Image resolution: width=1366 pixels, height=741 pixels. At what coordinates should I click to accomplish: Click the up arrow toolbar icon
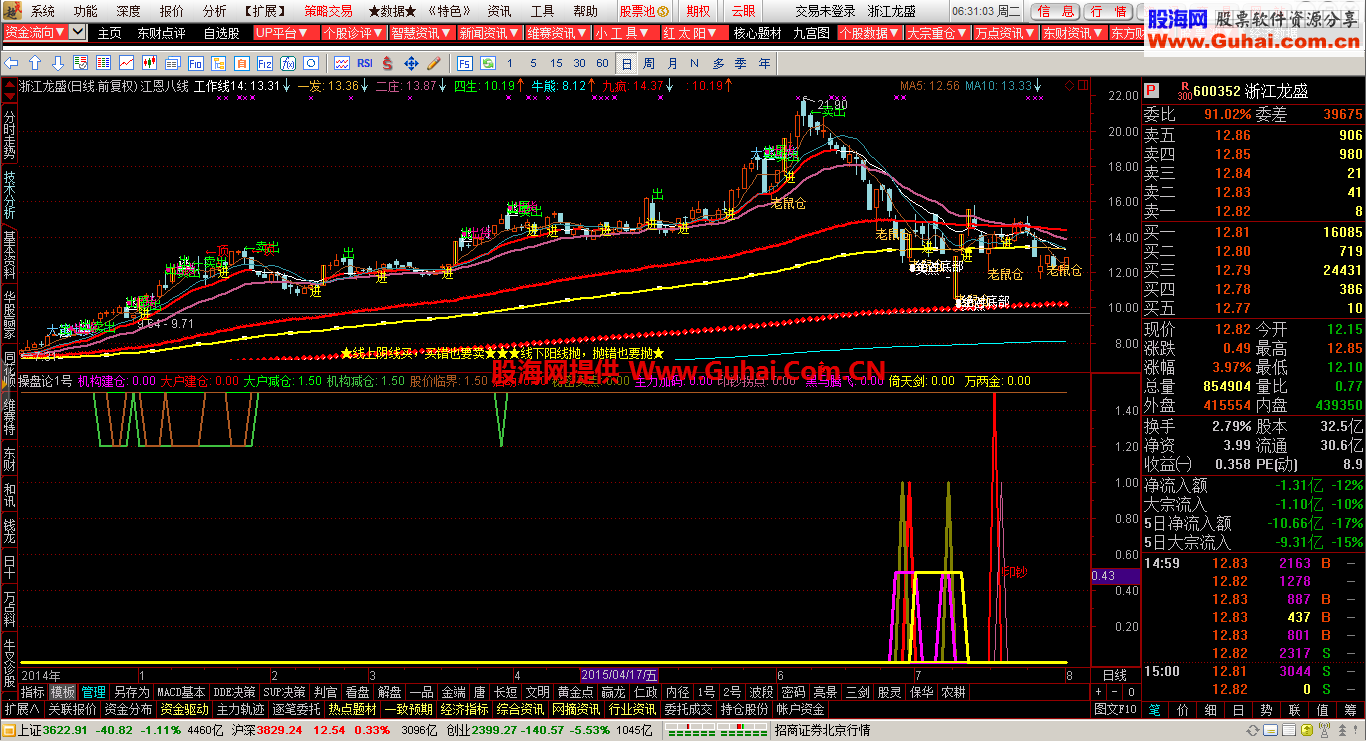coord(34,63)
